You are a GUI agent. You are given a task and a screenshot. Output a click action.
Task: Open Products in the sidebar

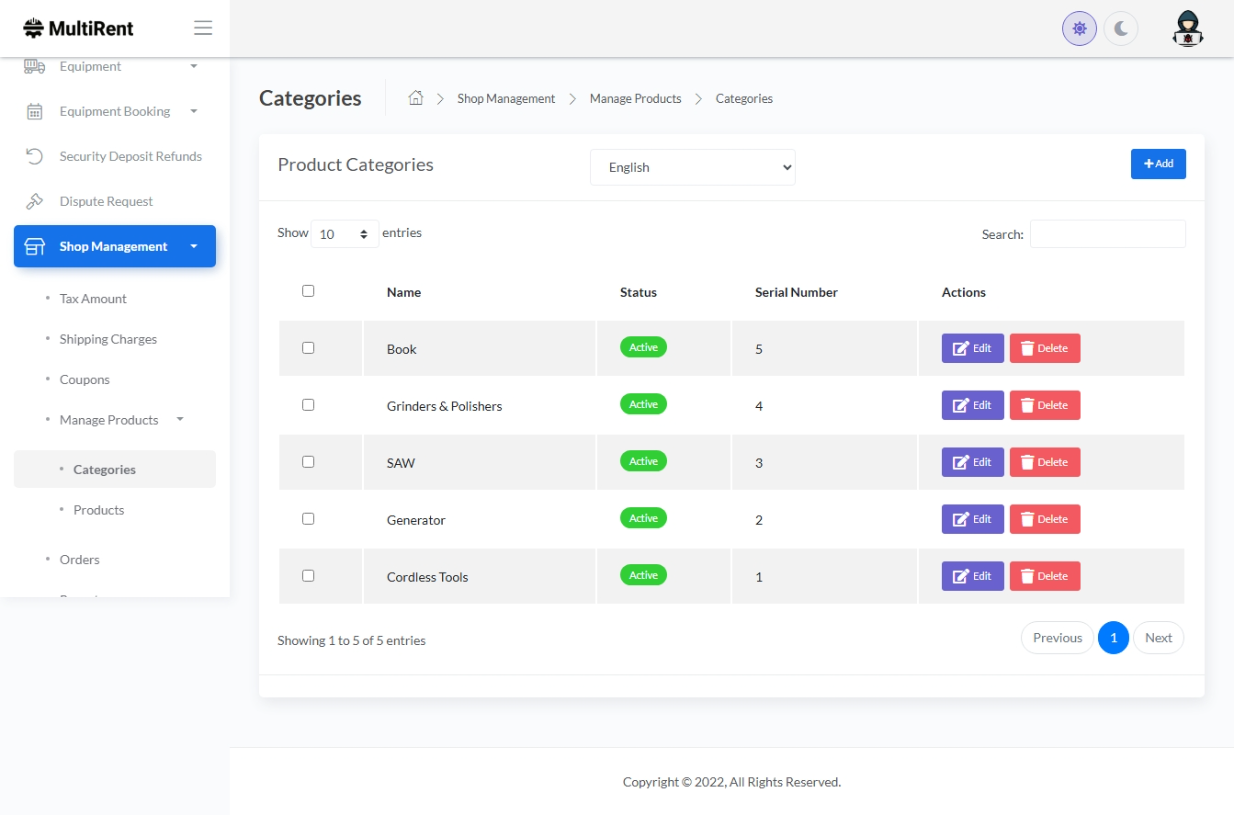99,510
